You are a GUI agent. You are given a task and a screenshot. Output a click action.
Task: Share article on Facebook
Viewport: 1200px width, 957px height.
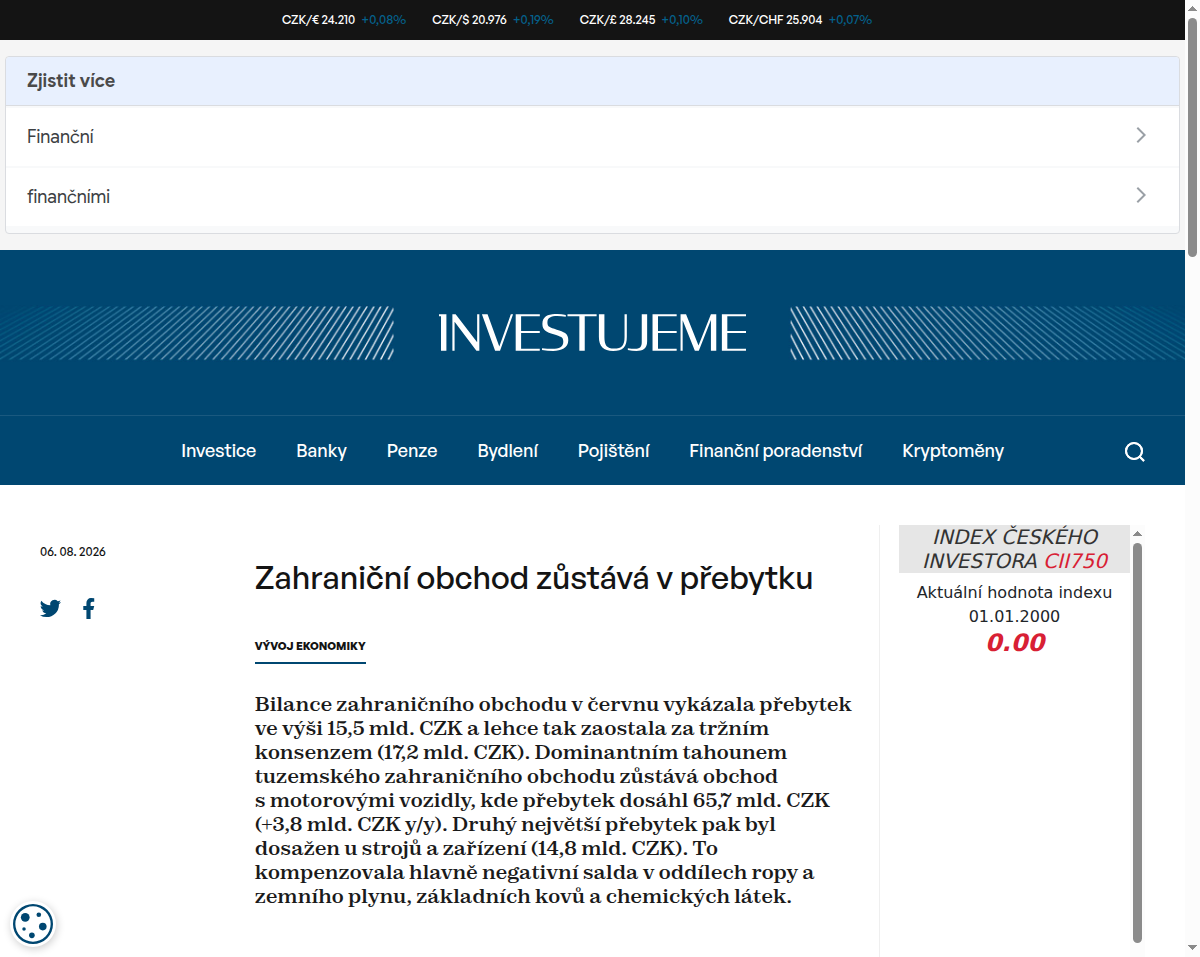[89, 608]
